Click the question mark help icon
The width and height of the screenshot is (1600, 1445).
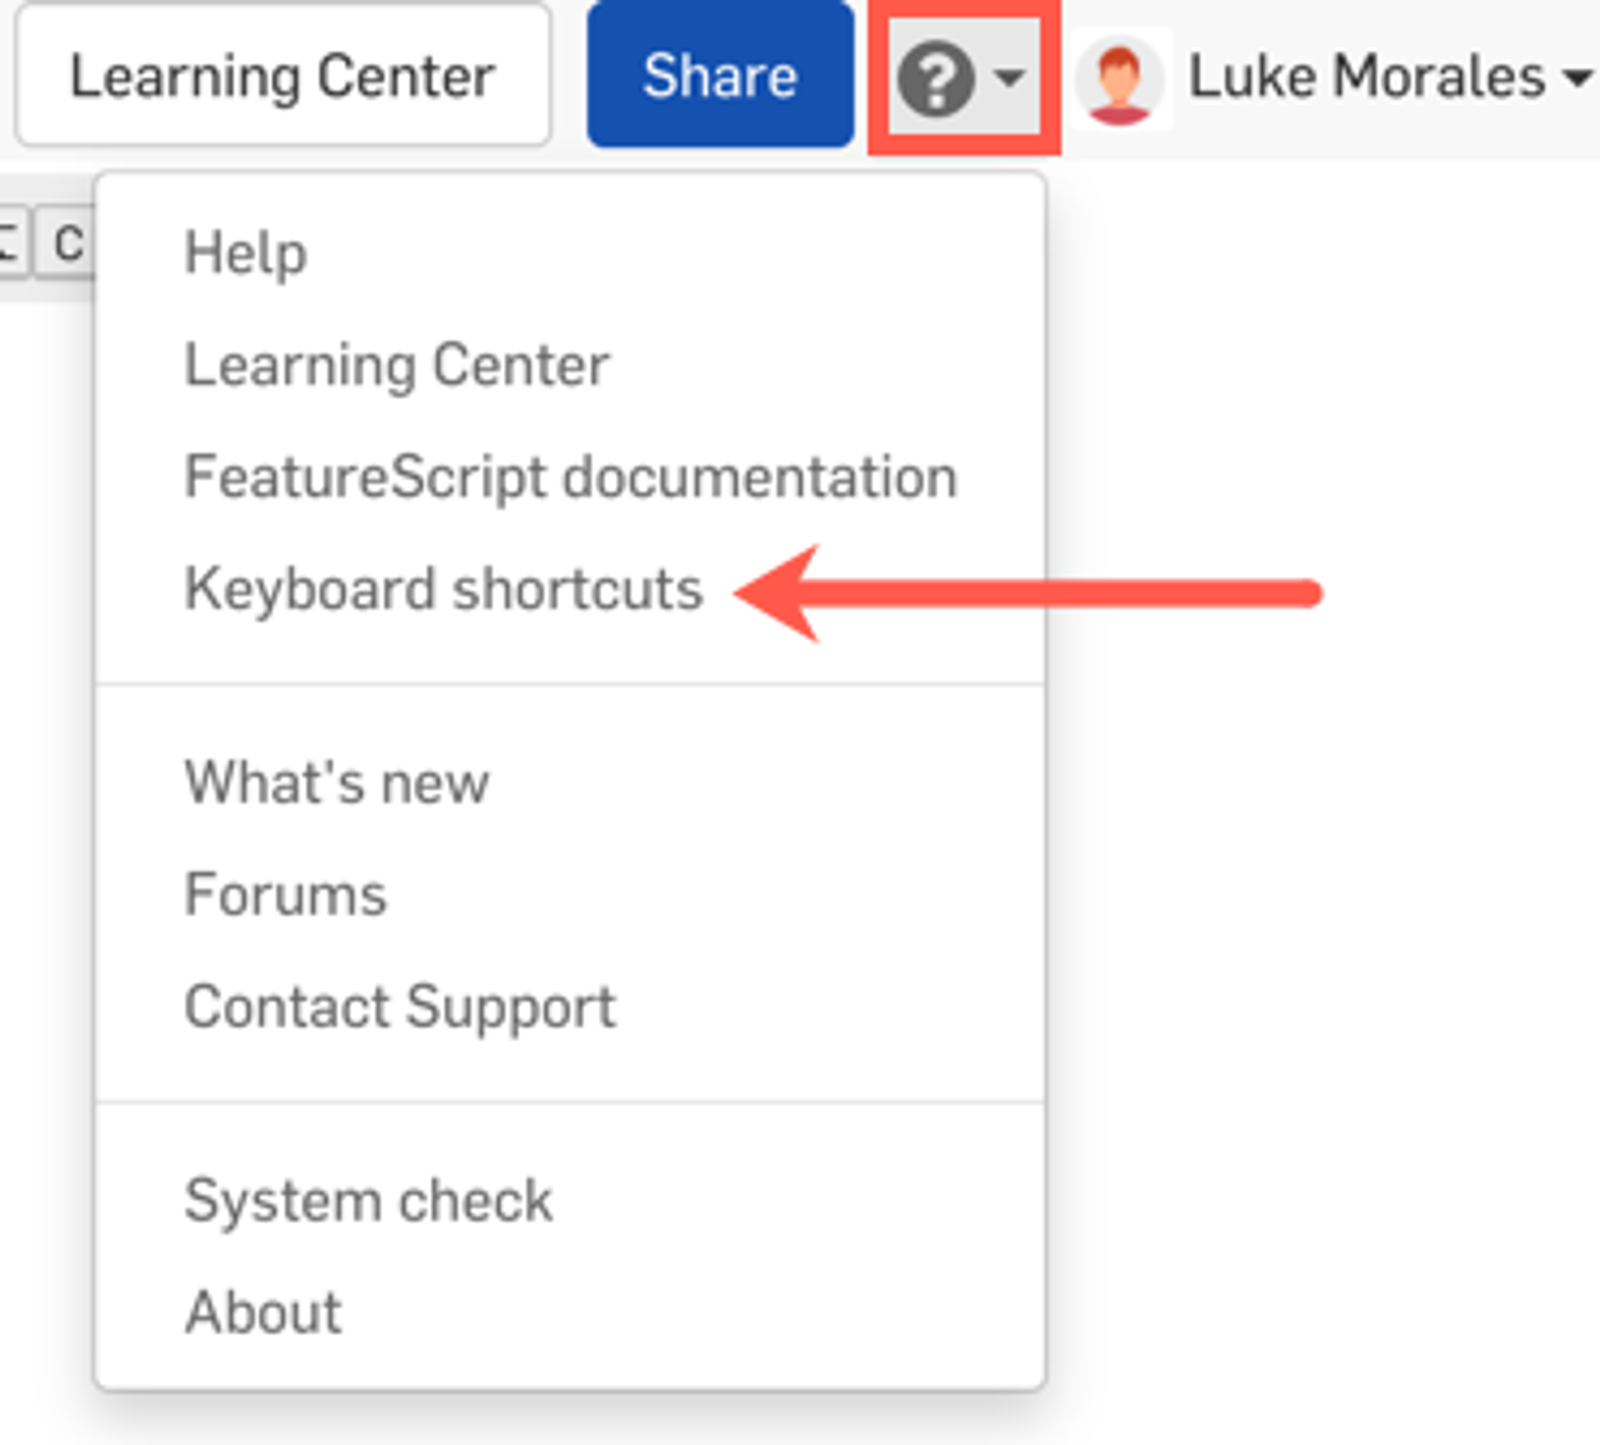pyautogui.click(x=935, y=79)
